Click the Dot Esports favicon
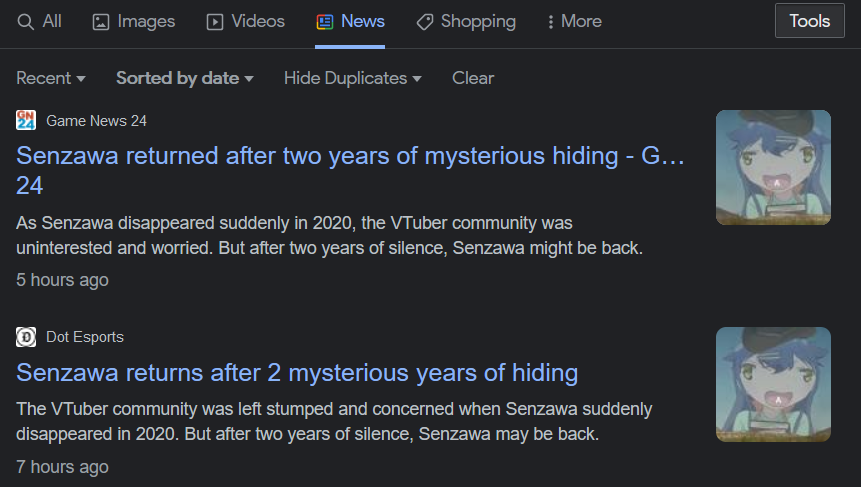The height and width of the screenshot is (487, 861). tap(26, 337)
